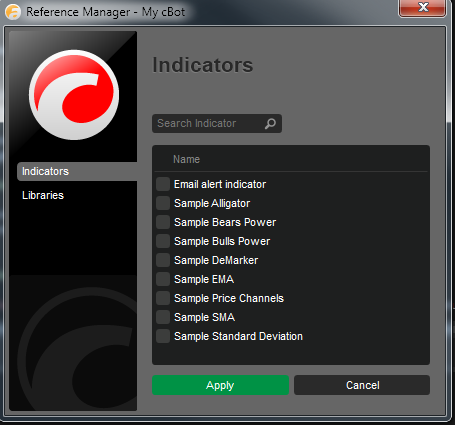Check the Sample Bulls Power box

(x=163, y=241)
